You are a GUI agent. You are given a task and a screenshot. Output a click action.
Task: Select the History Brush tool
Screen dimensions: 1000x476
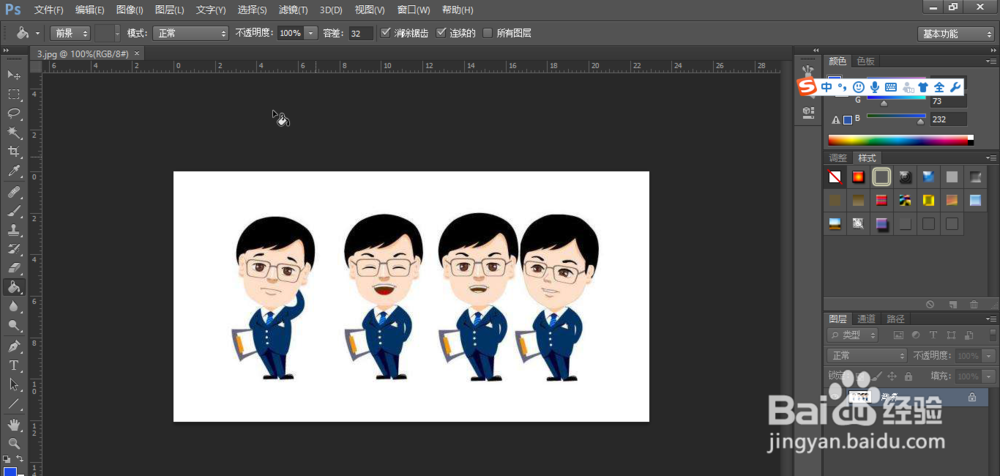[14, 249]
